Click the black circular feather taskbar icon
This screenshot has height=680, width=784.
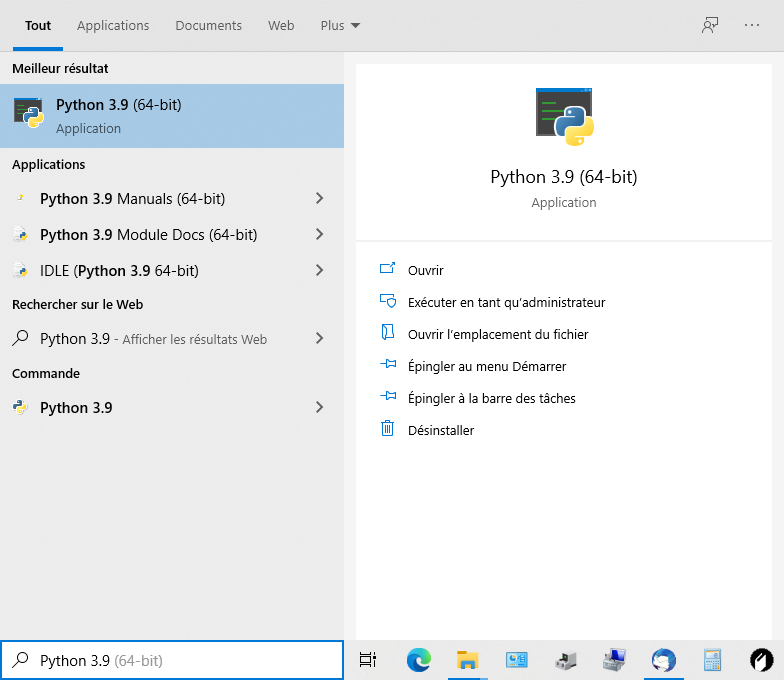[762, 660]
